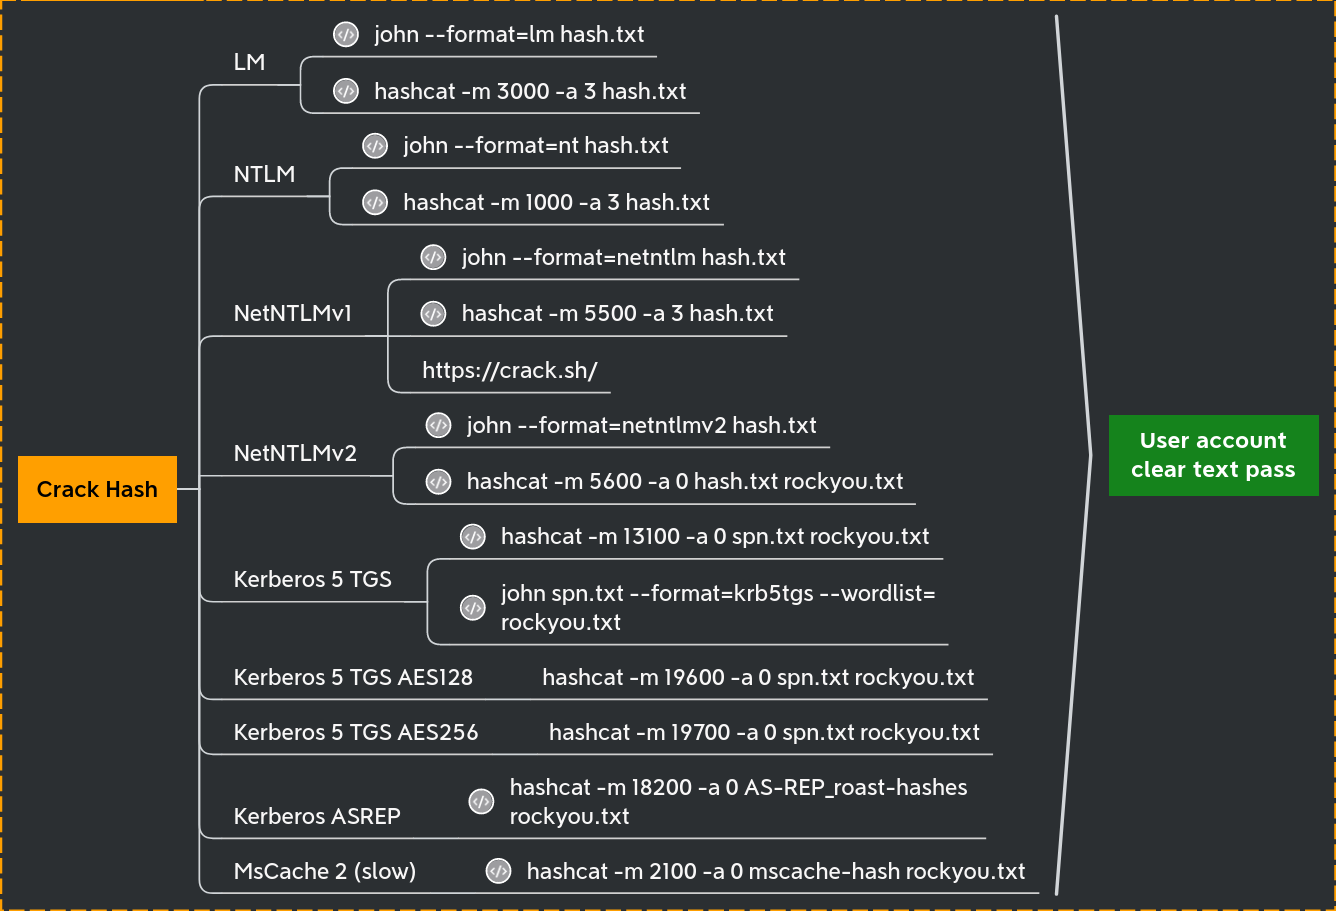Select the Kerberos ASREP branch node

pos(317,816)
